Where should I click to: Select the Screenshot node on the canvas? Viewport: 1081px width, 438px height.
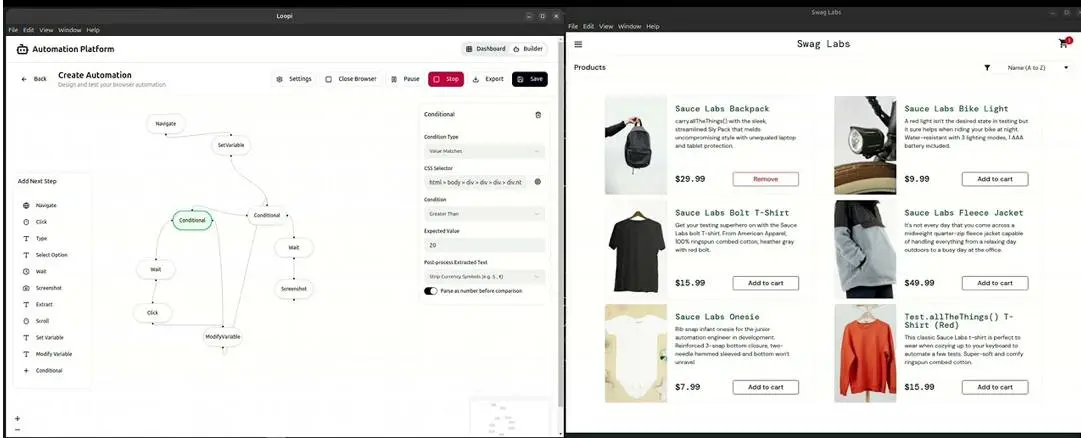pos(294,289)
